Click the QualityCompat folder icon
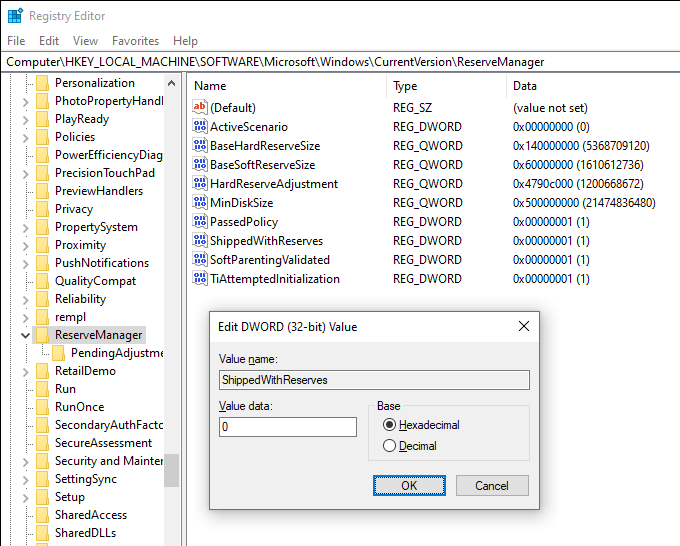Image resolution: width=680 pixels, height=546 pixels. pyautogui.click(x=42, y=281)
